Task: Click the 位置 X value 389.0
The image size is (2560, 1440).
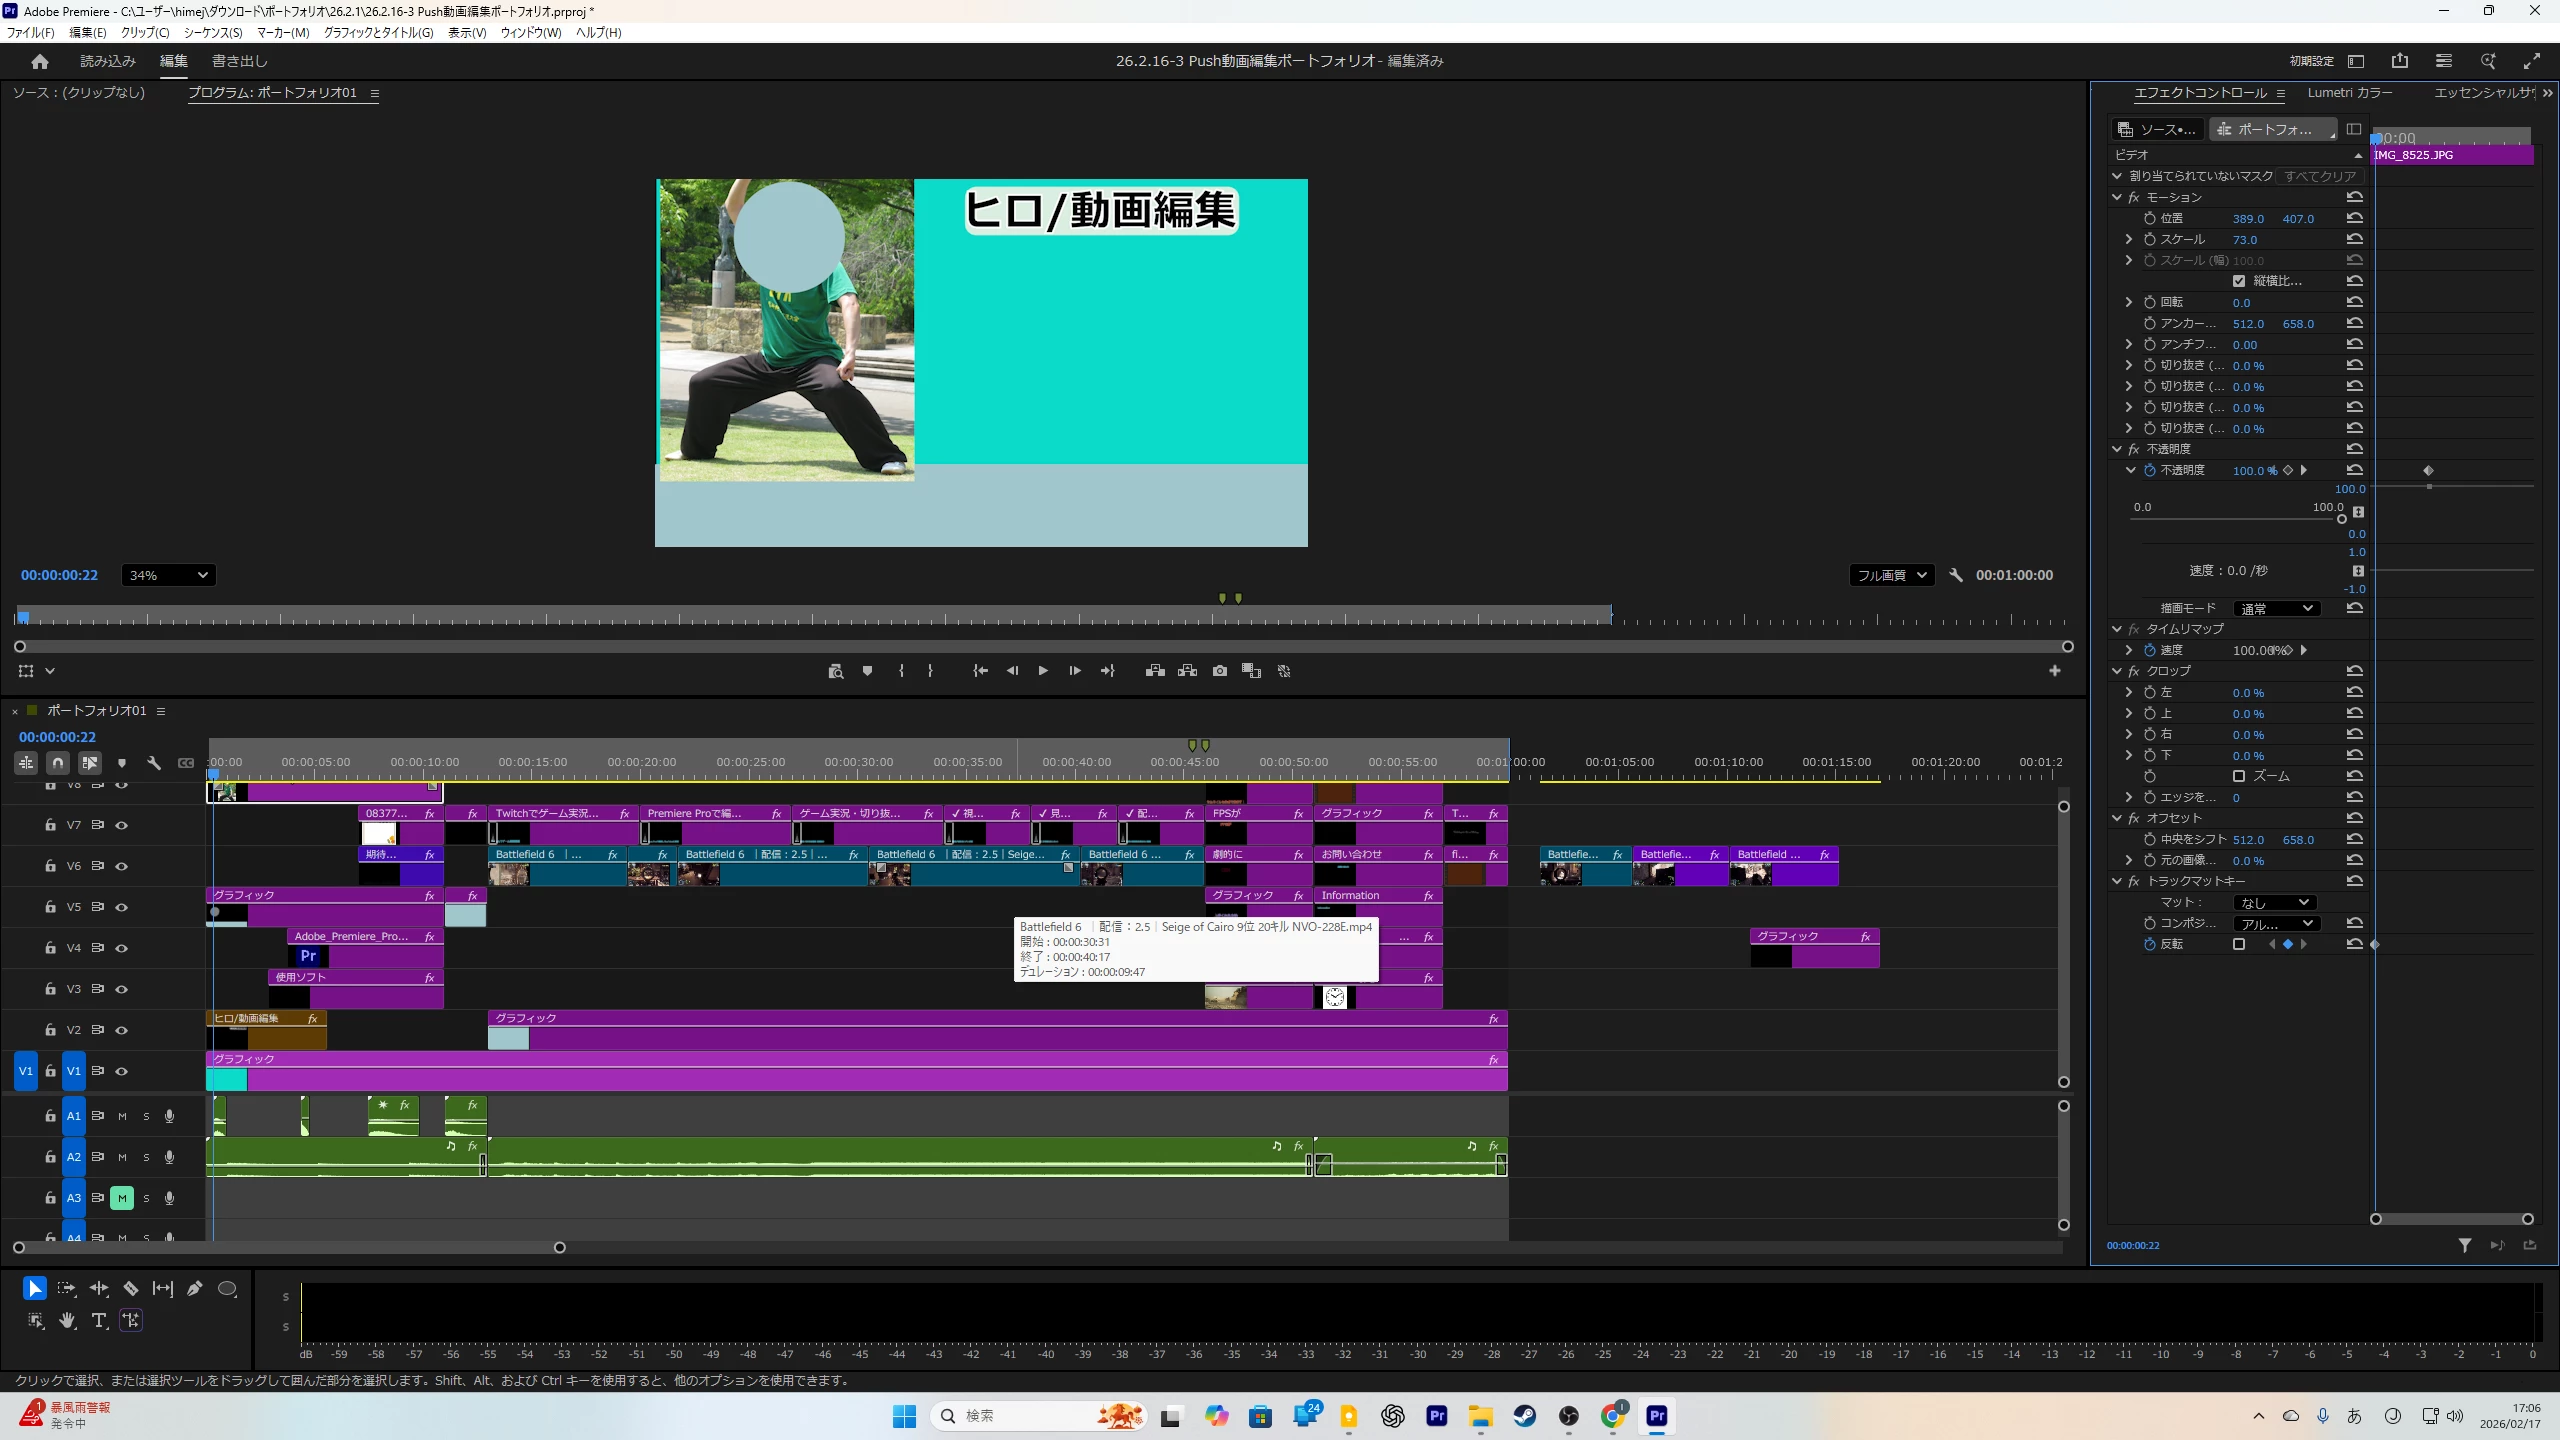Action: (2247, 218)
